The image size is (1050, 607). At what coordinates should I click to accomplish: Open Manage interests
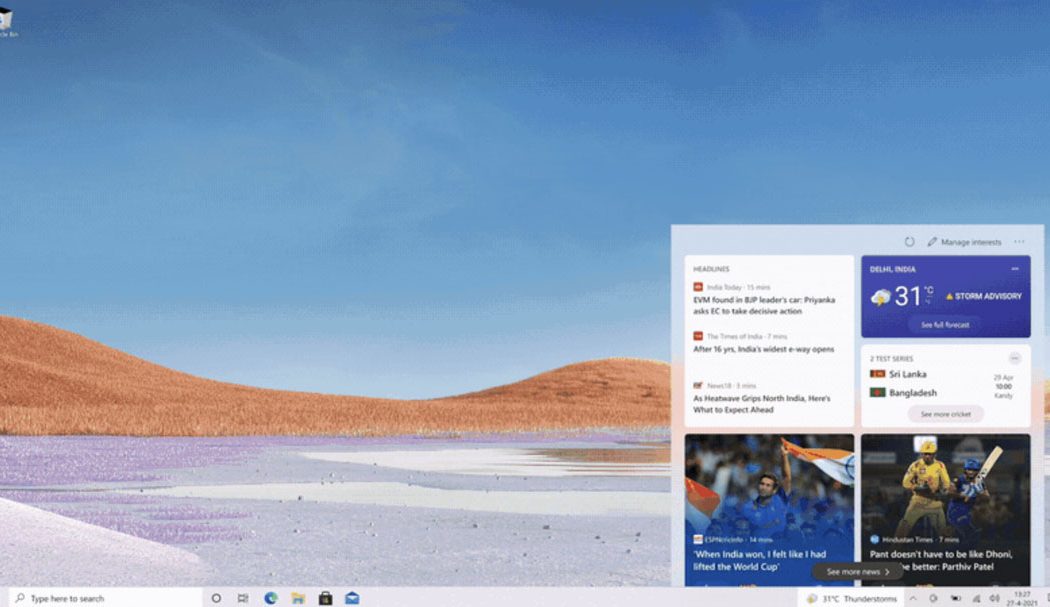(964, 242)
